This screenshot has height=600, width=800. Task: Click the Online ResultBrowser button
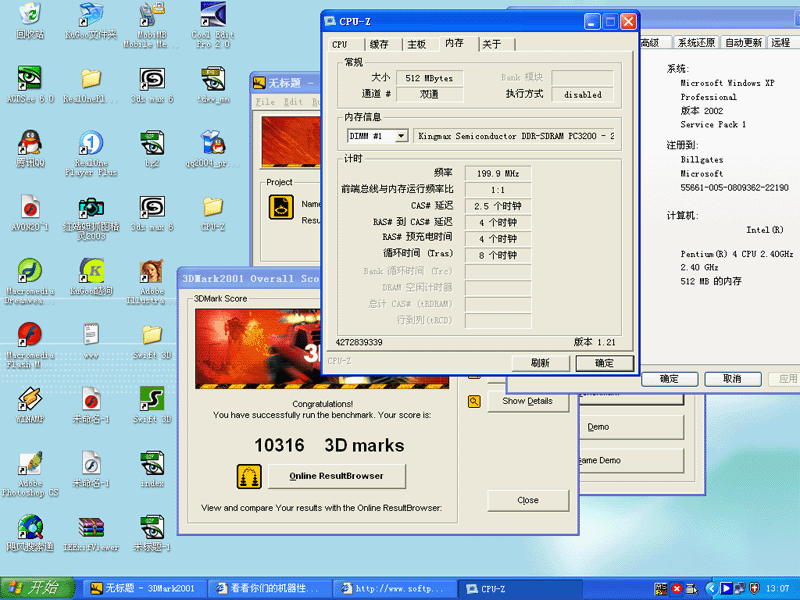coord(337,476)
